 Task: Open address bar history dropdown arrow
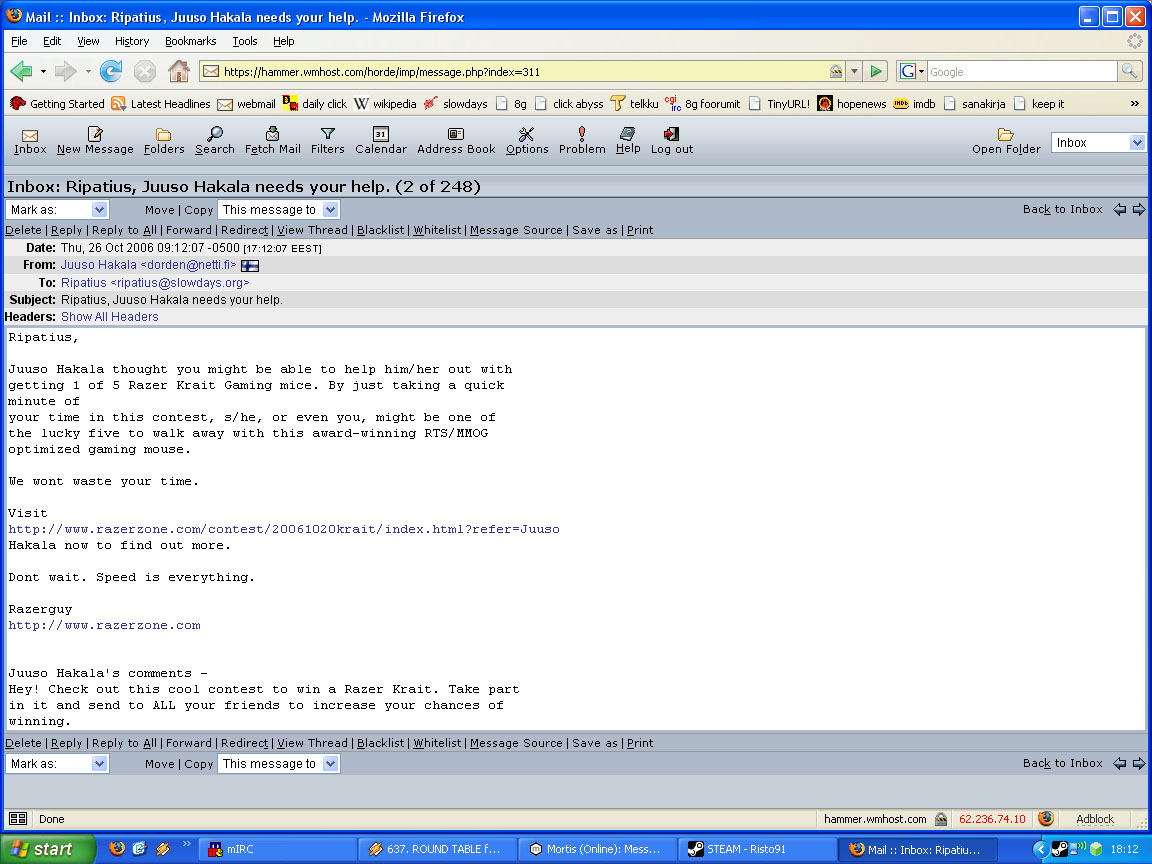tap(854, 71)
